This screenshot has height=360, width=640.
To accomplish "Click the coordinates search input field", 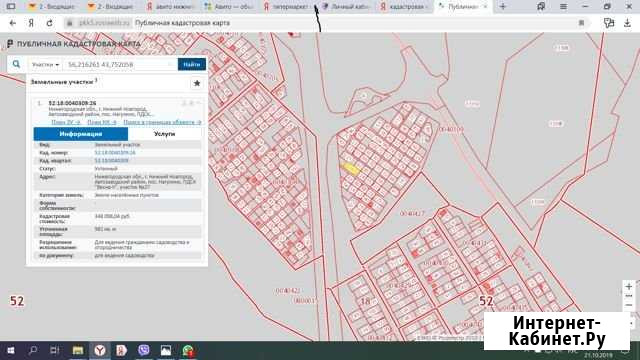I will [x=120, y=64].
